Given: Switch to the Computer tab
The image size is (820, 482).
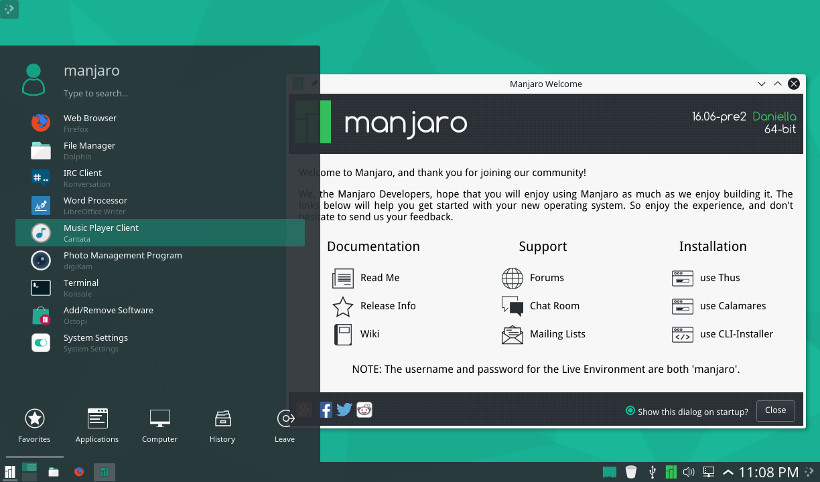Looking at the screenshot, I should point(160,426).
